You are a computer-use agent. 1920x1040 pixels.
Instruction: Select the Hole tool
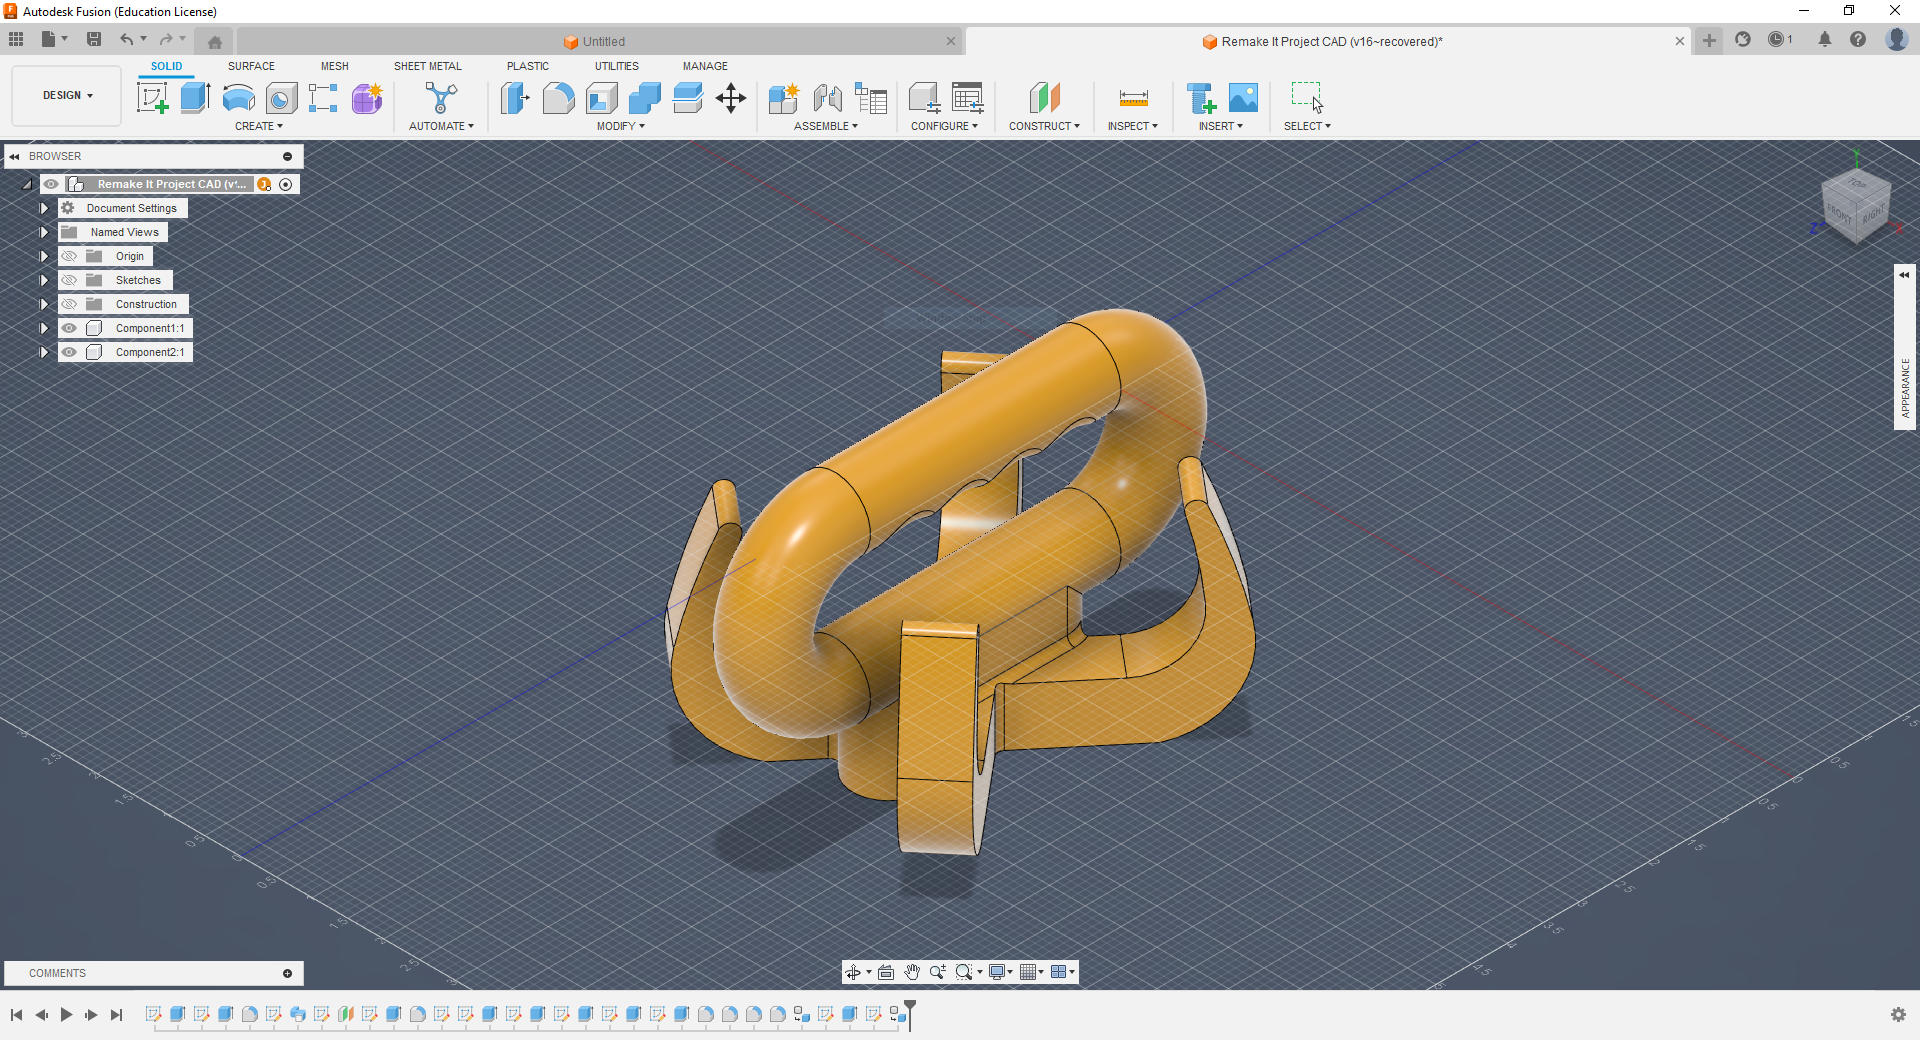(x=281, y=98)
